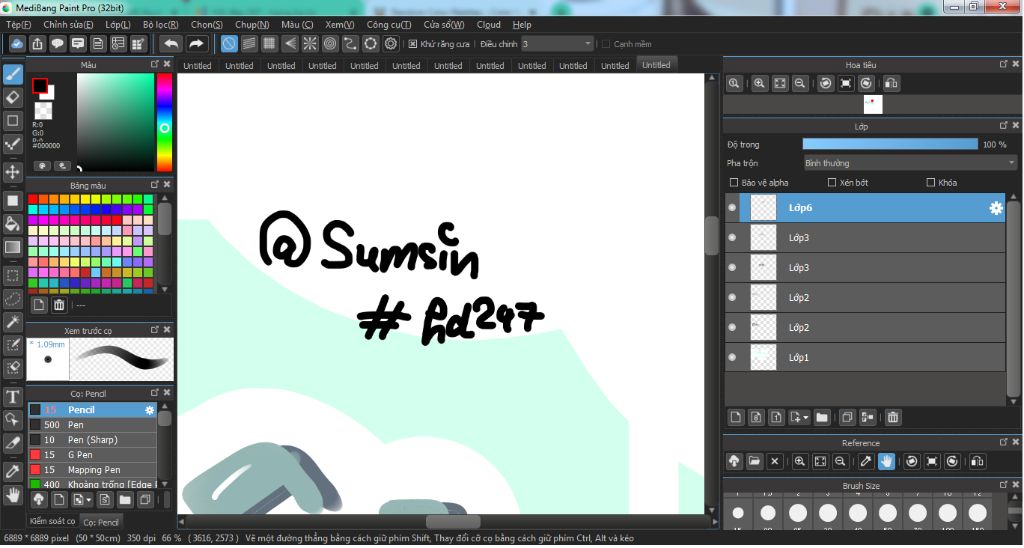Click the black foreground color swatch
The width and height of the screenshot is (1024, 548).
[x=40, y=86]
